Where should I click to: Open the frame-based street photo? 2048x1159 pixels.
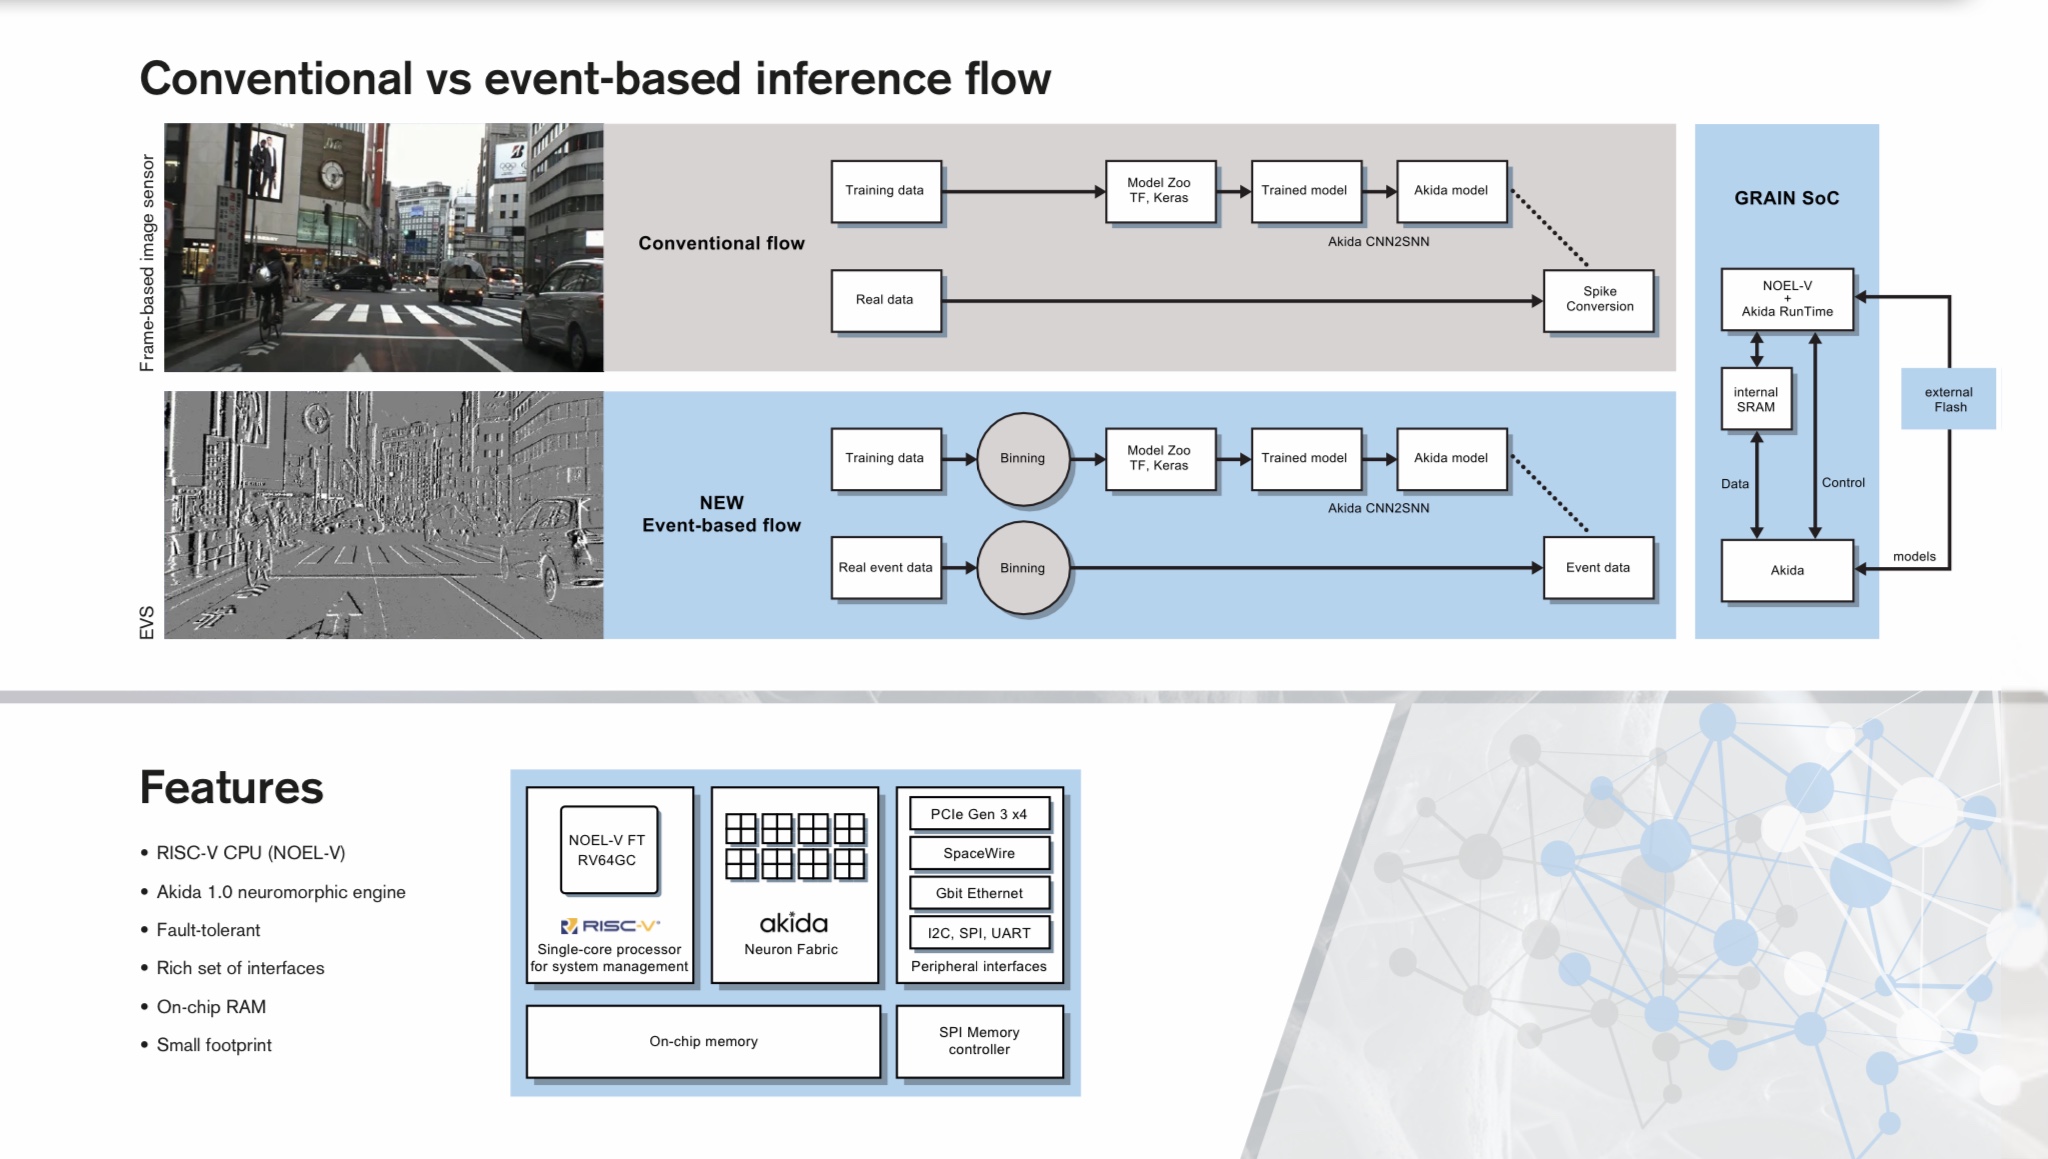tap(384, 247)
